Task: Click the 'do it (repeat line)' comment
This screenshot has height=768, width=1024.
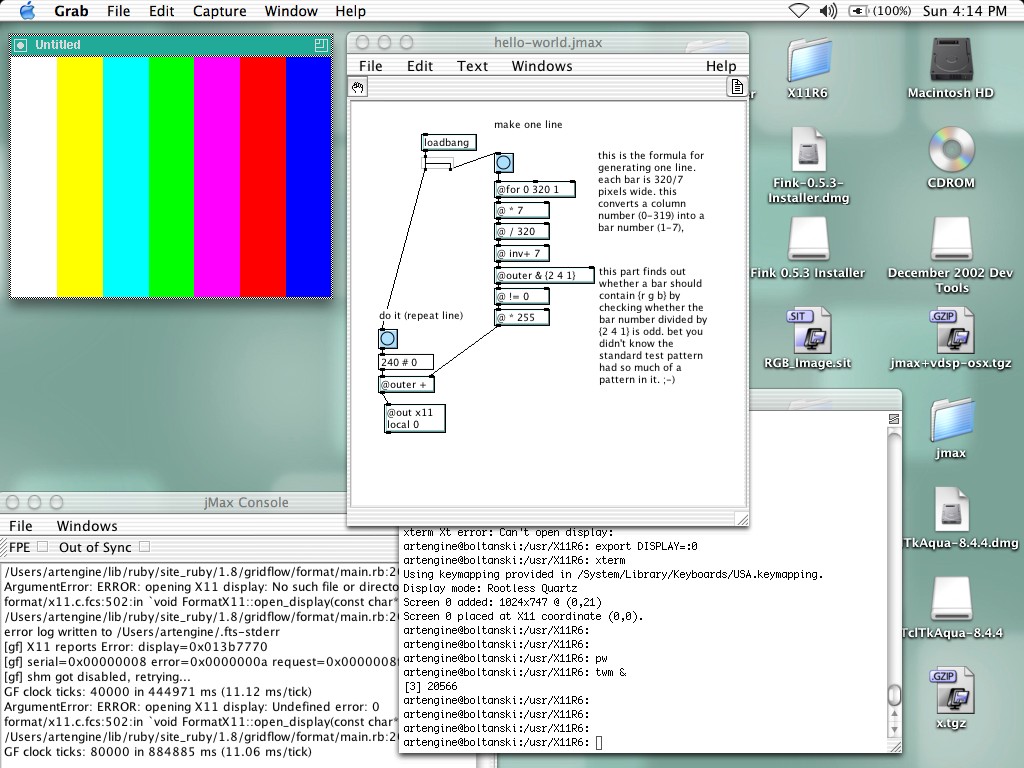Action: [421, 315]
